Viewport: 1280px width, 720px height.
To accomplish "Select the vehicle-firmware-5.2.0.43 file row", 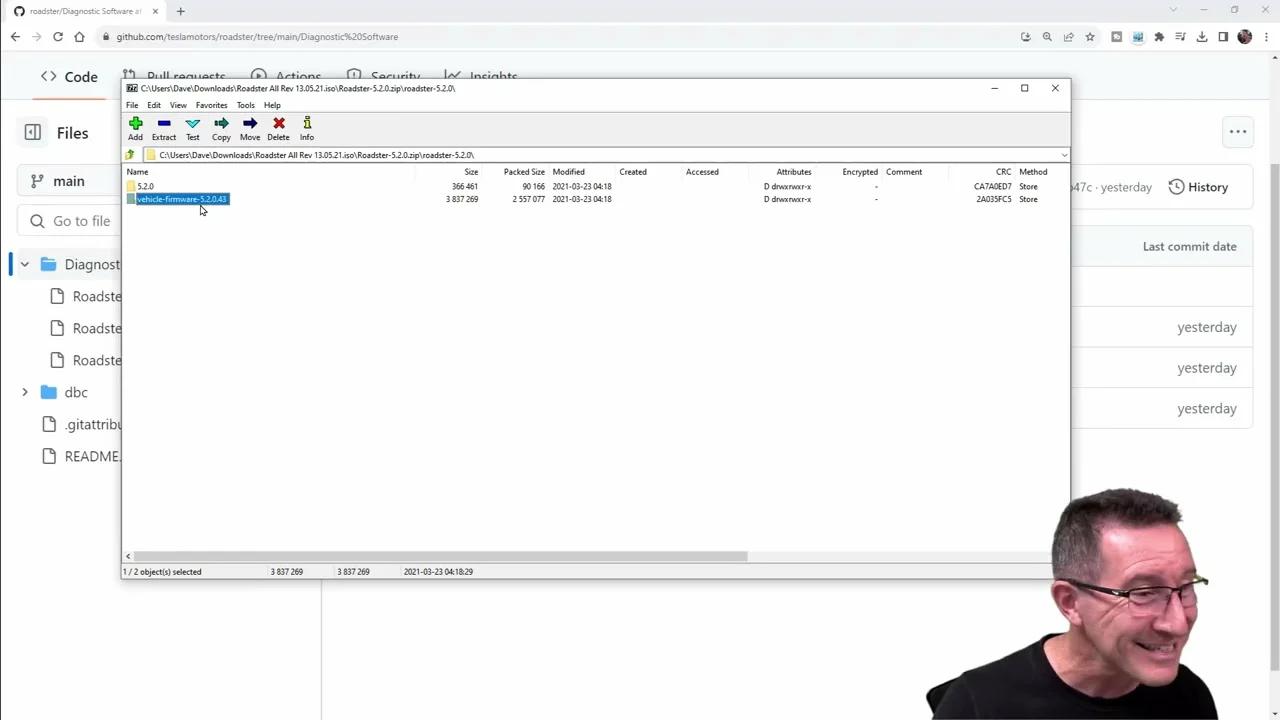I will 180,199.
